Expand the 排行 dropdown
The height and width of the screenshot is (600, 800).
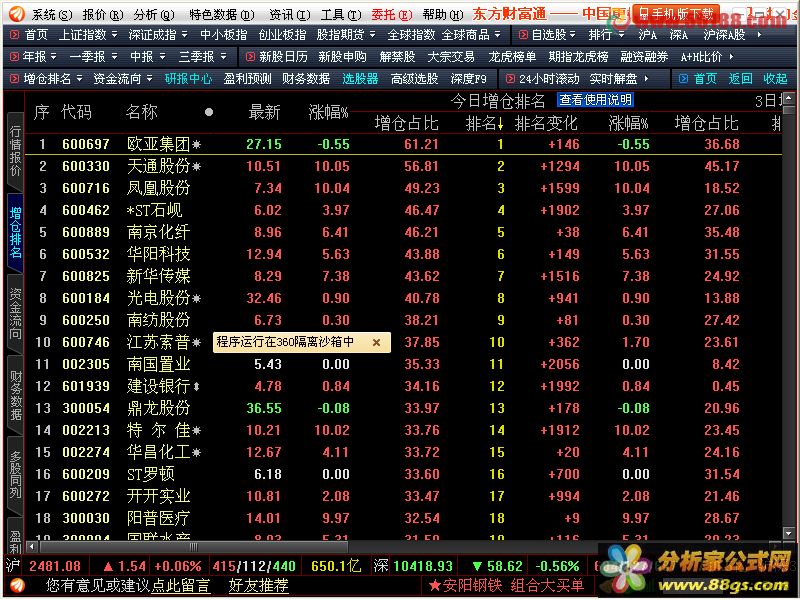tap(621, 35)
